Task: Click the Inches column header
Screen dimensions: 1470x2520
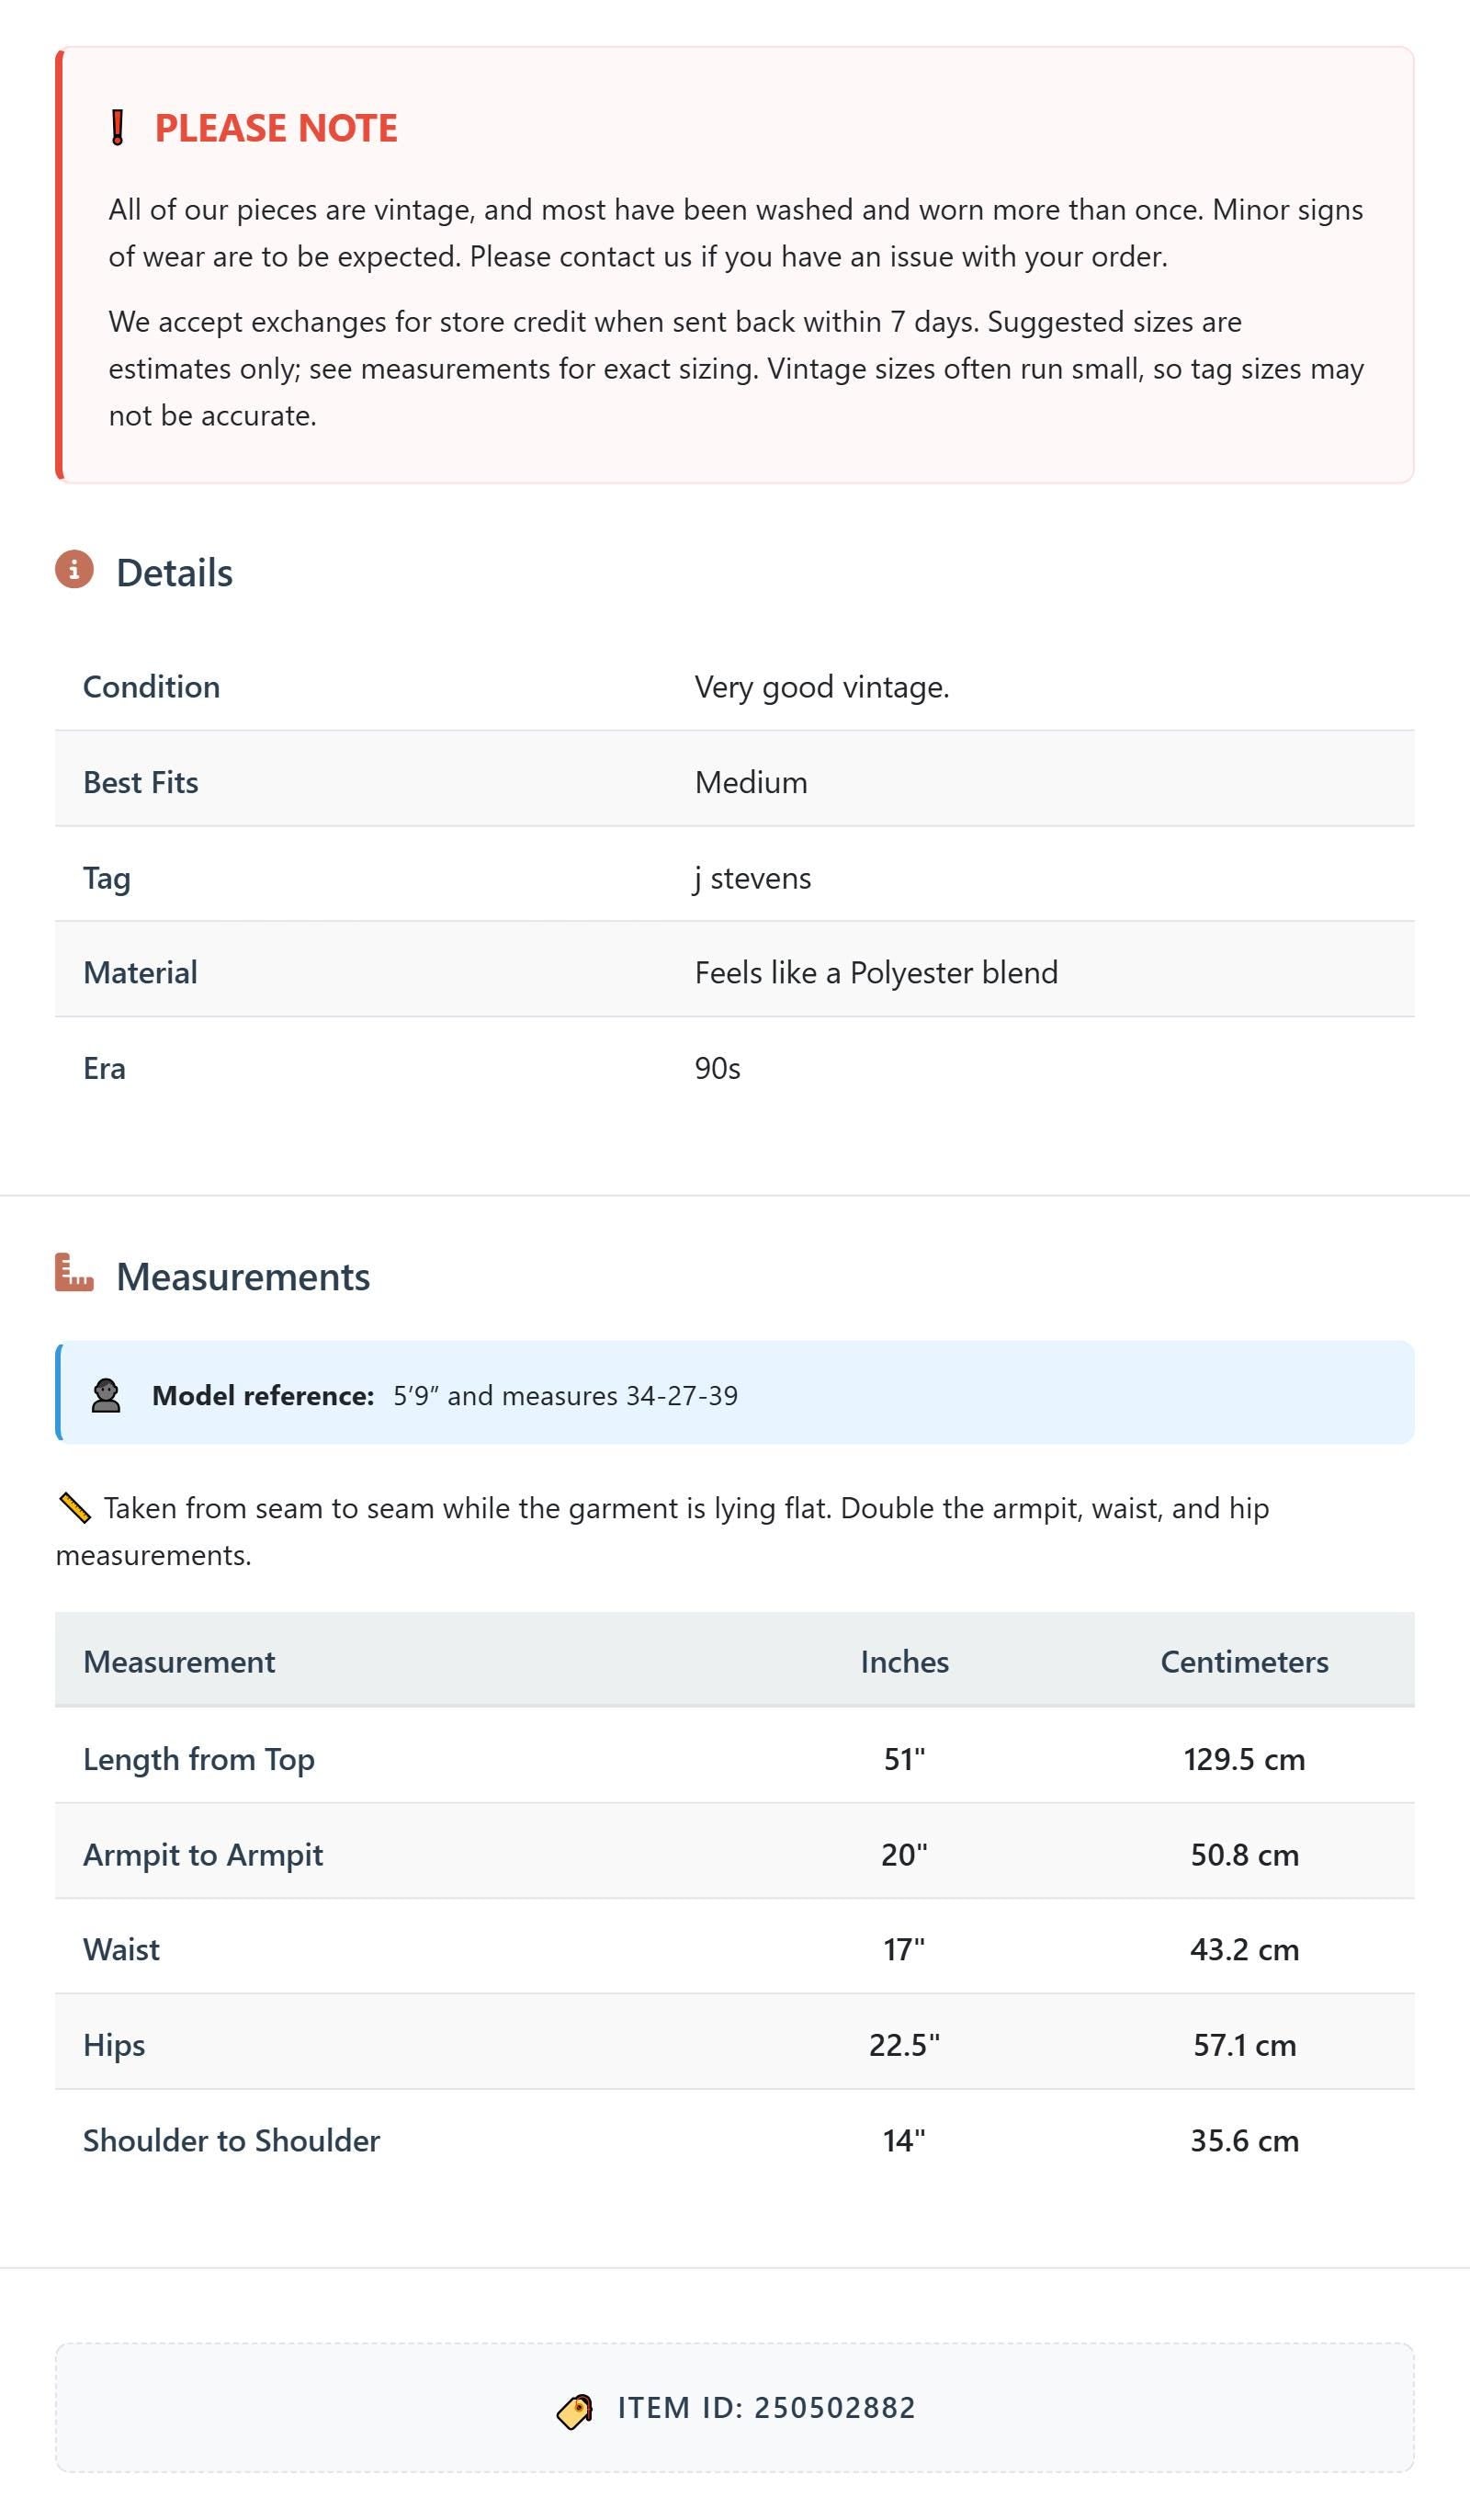Action: [904, 1661]
